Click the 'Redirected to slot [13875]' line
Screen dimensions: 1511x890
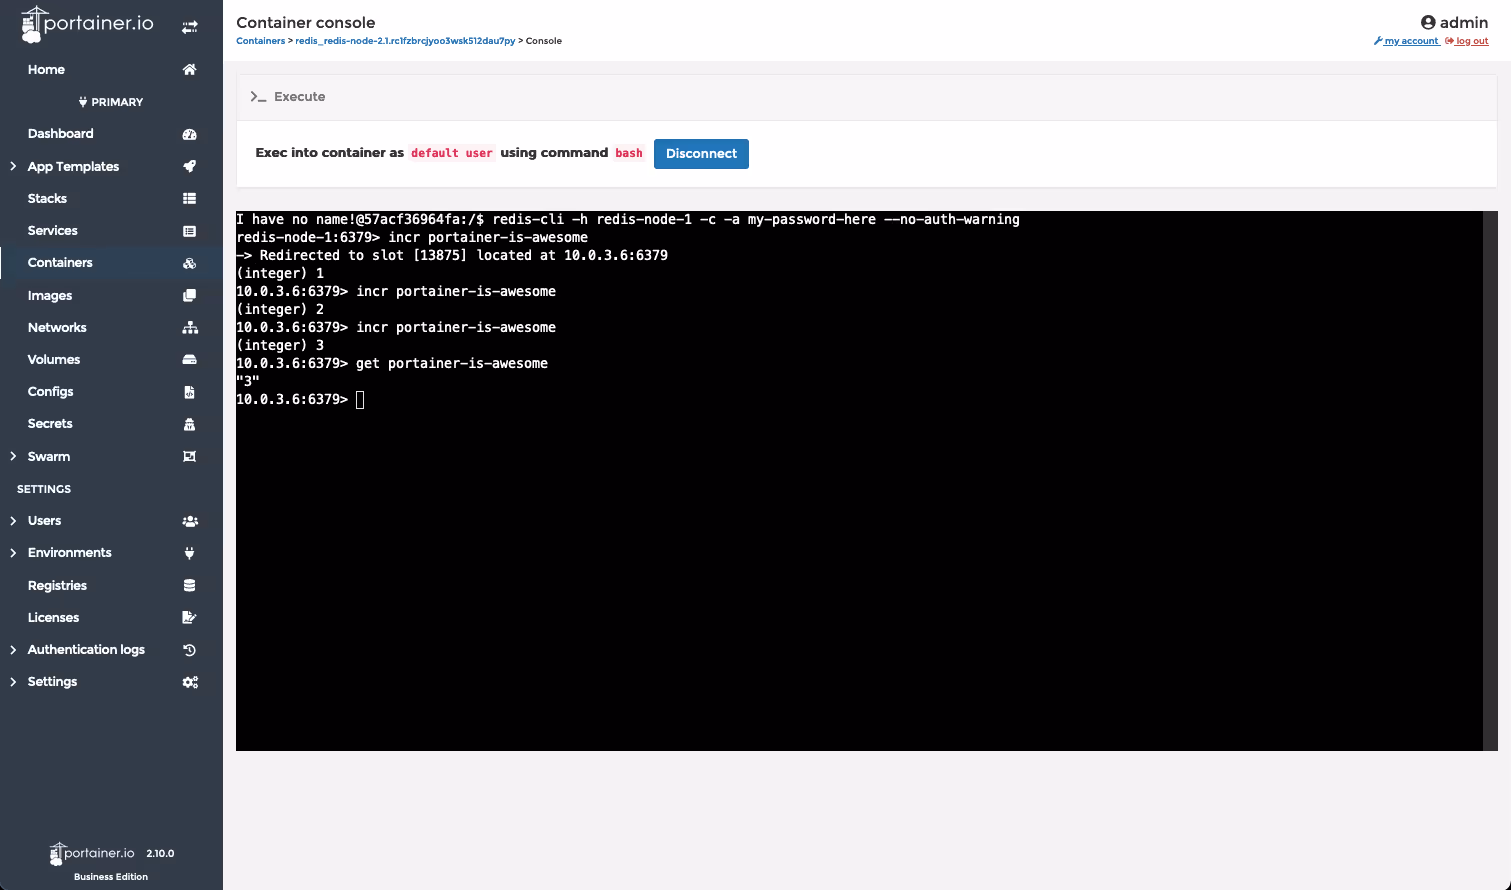tap(452, 256)
